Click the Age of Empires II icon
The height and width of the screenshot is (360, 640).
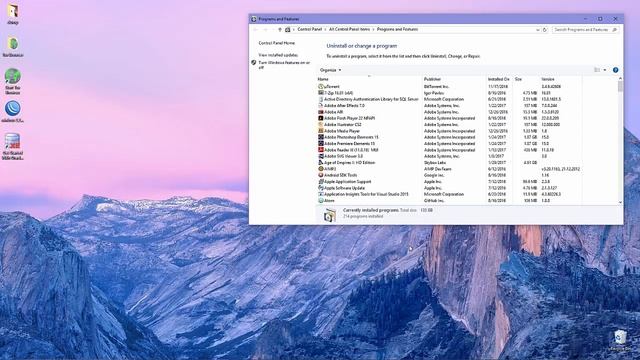(321, 162)
